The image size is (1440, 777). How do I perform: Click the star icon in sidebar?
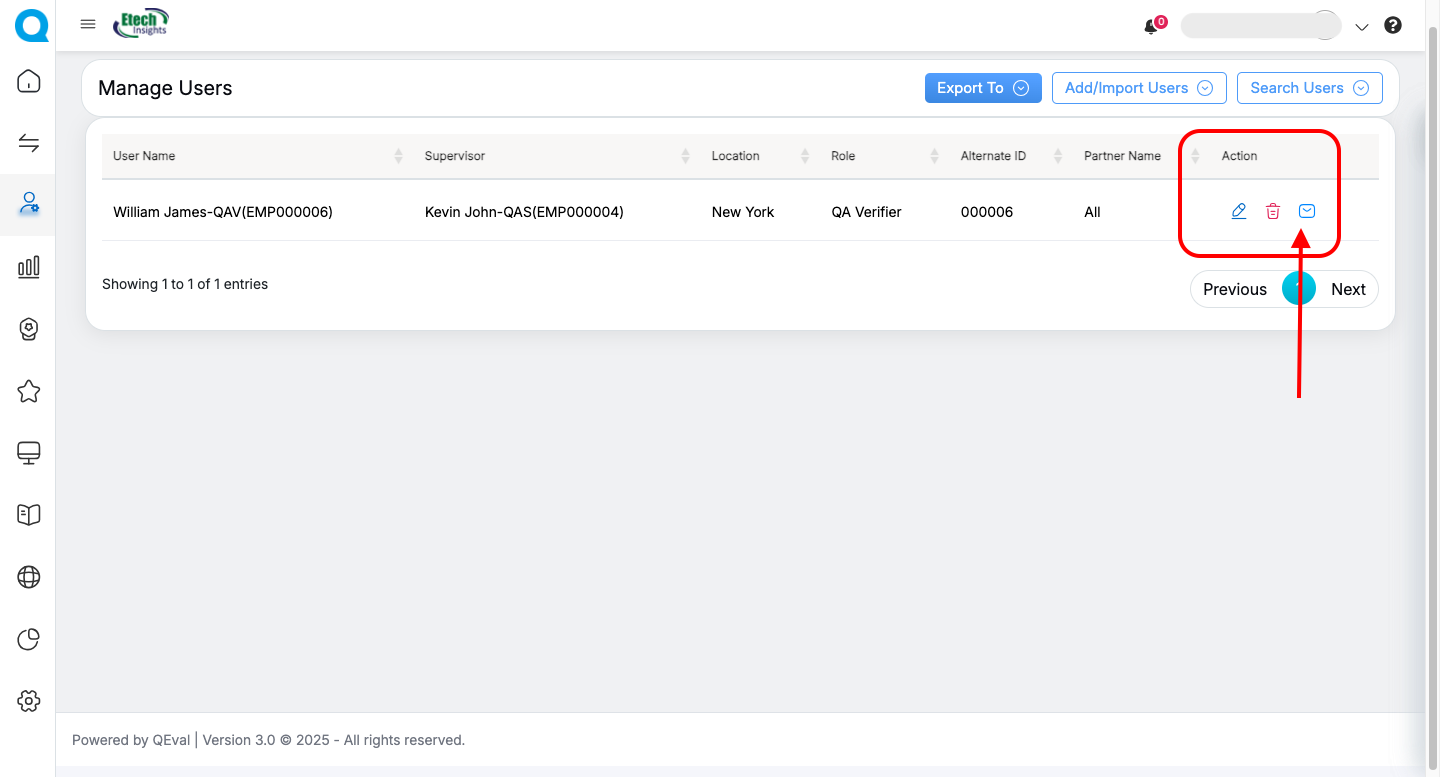coord(29,391)
